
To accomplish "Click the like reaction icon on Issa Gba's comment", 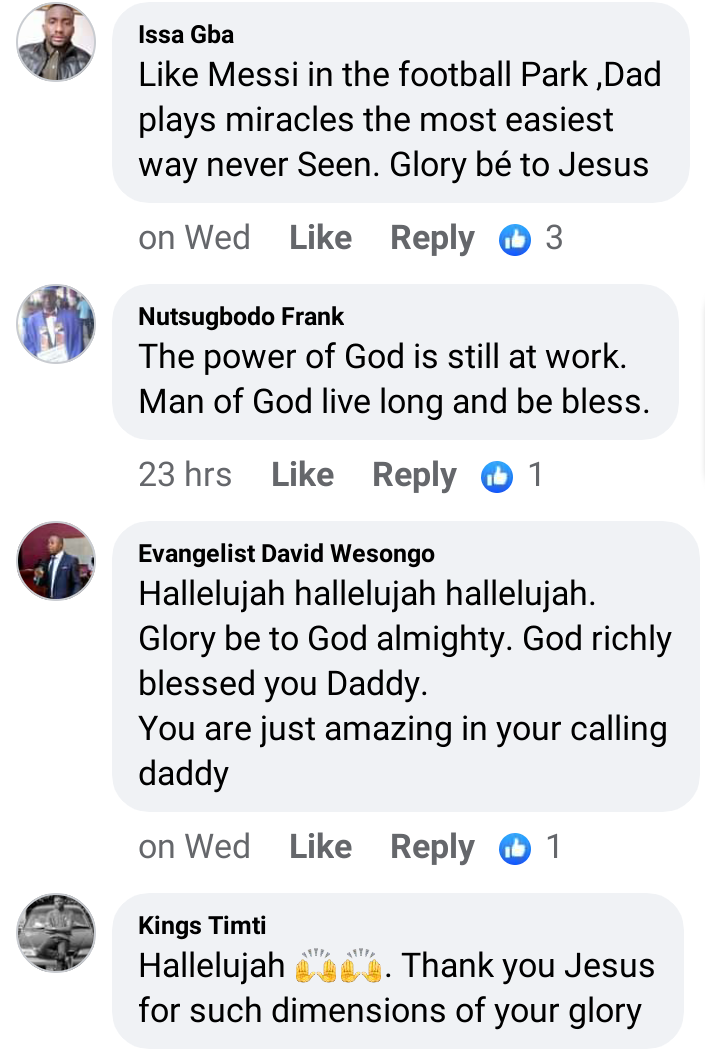I will coord(515,239).
